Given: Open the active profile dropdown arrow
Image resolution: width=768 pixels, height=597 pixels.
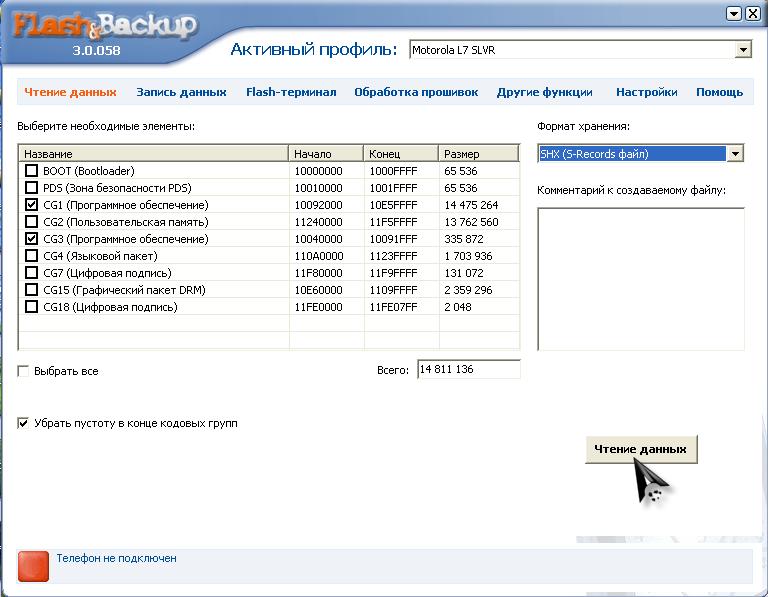Looking at the screenshot, I should (743, 50).
